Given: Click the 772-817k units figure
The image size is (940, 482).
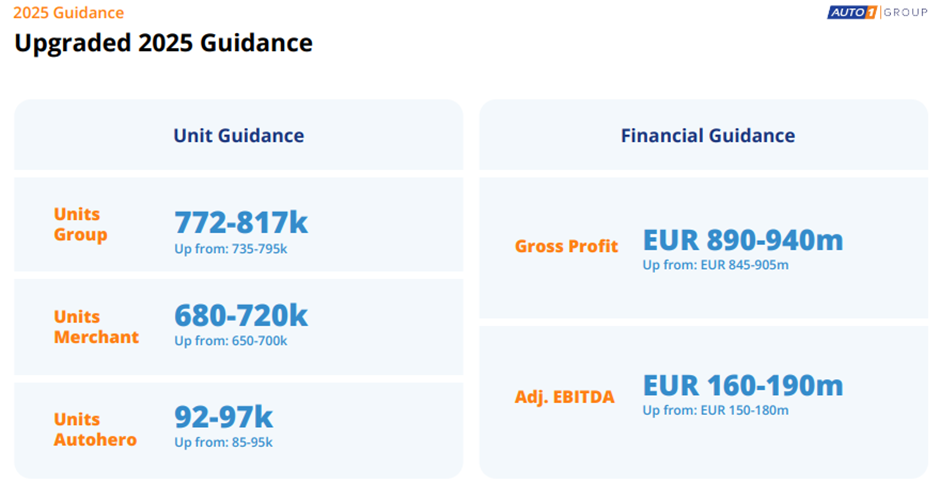Looking at the screenshot, I should (241, 221).
